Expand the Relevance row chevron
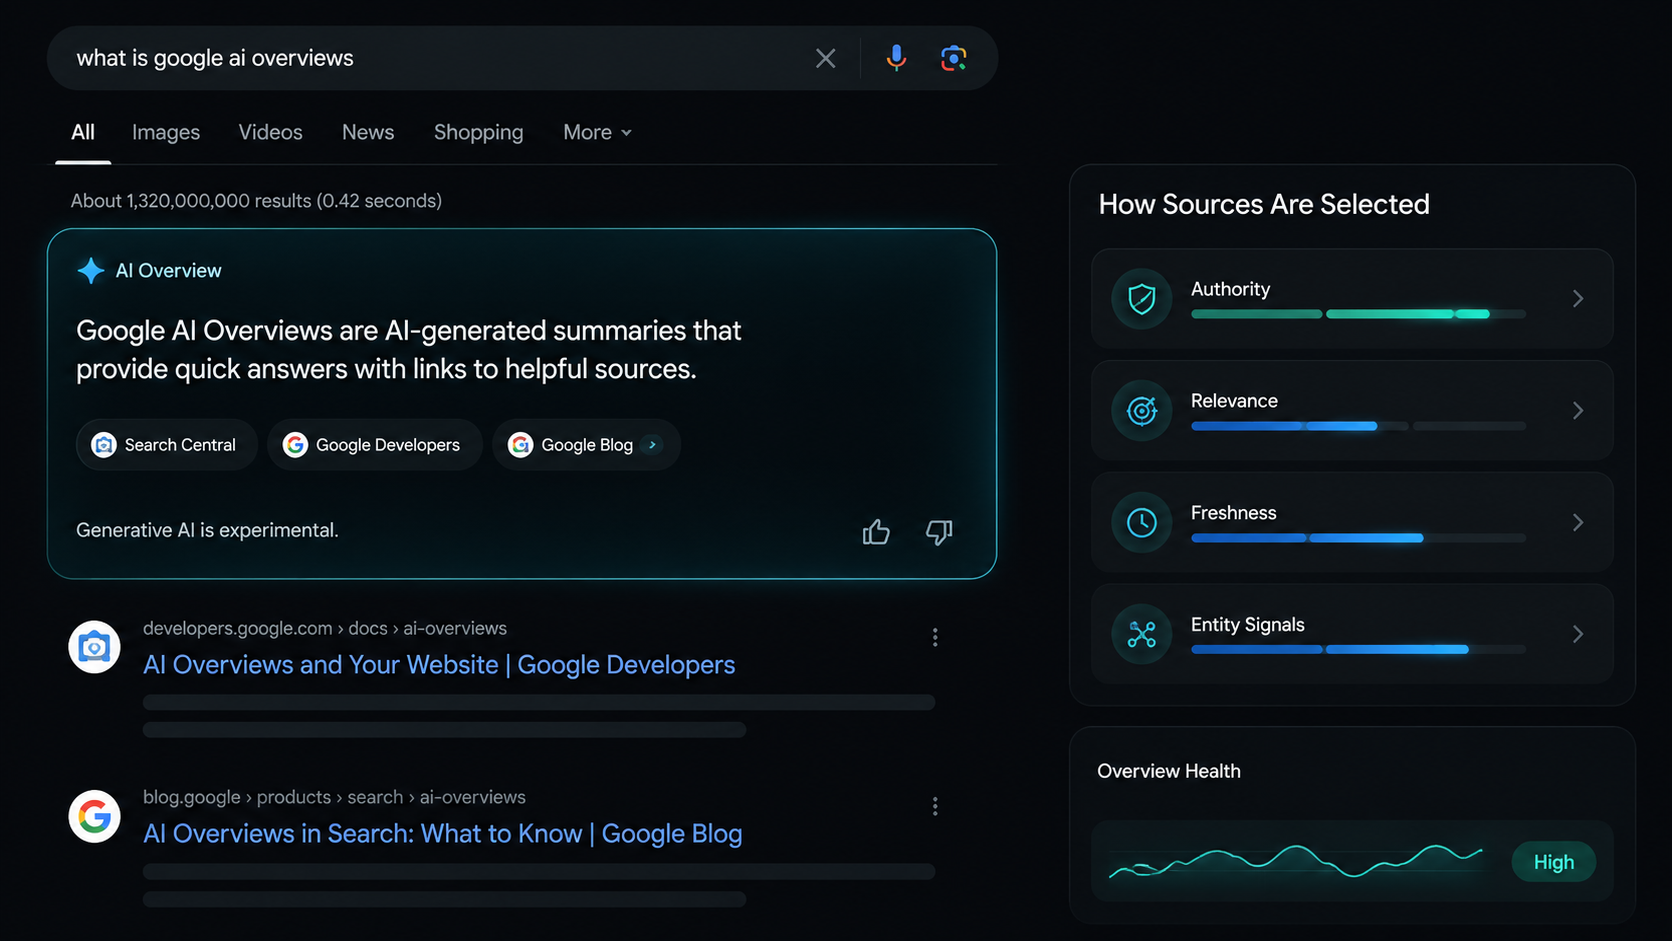This screenshot has width=1672, height=941. tap(1578, 410)
